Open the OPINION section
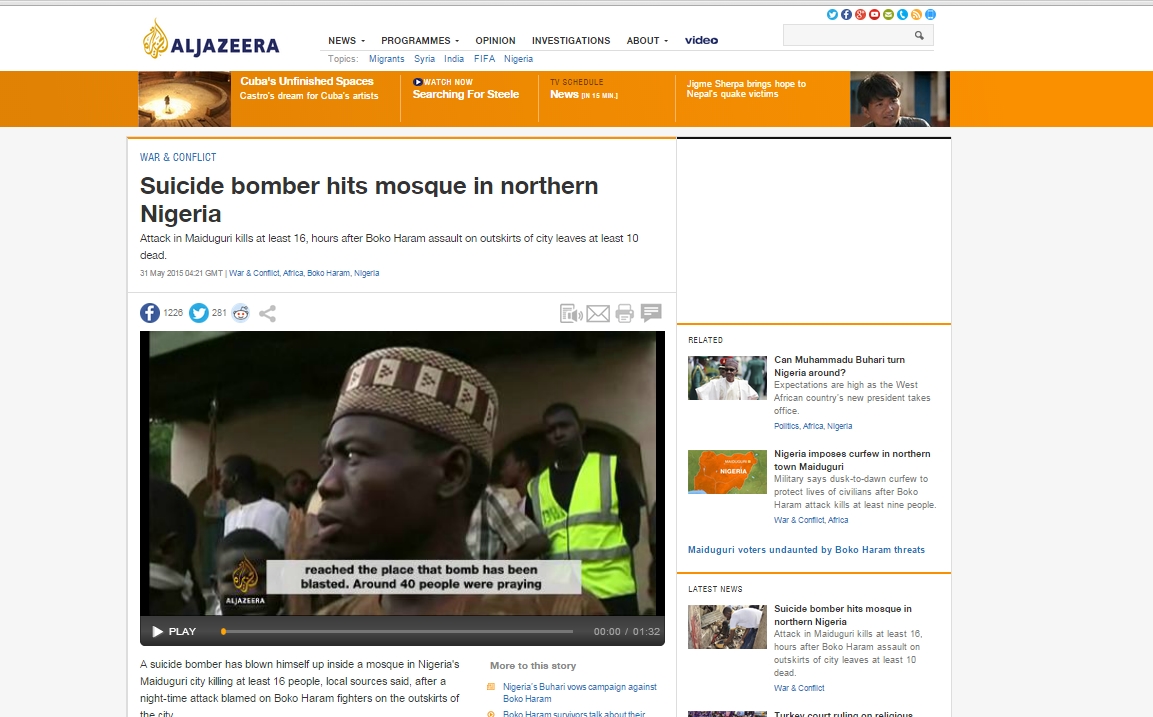Viewport: 1153px width, 717px height. pos(496,40)
